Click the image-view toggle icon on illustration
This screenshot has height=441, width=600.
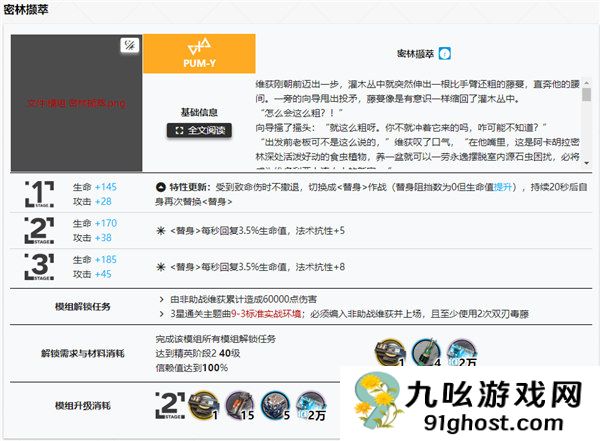[128, 46]
